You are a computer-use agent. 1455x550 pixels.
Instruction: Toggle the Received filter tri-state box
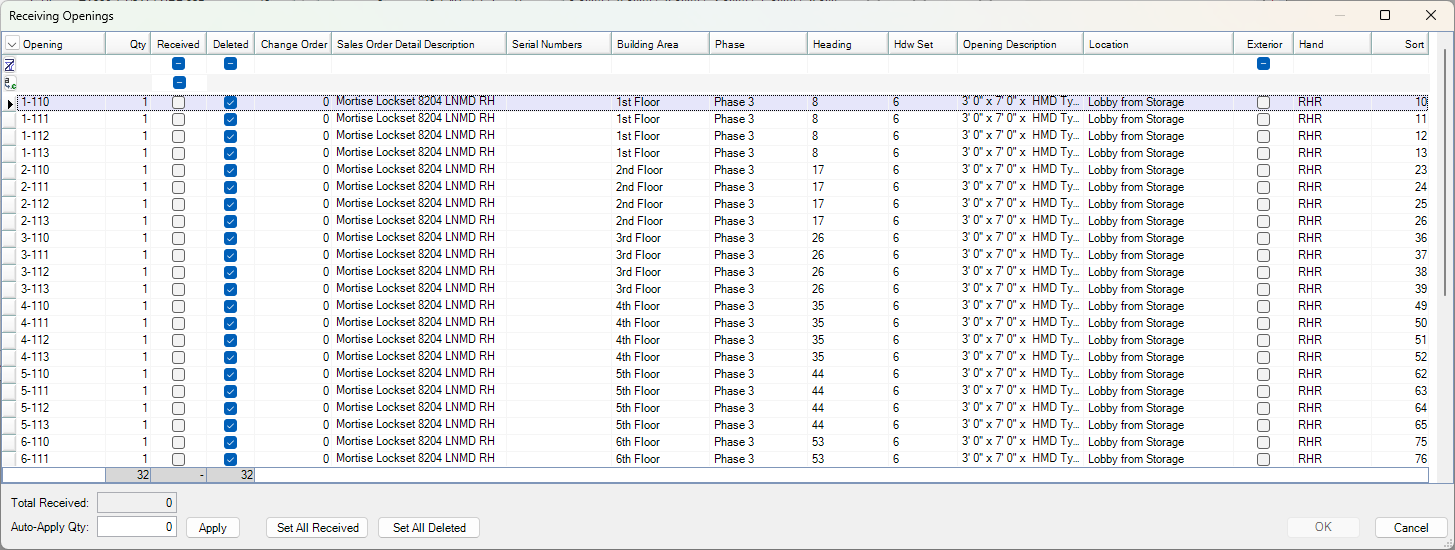(178, 64)
